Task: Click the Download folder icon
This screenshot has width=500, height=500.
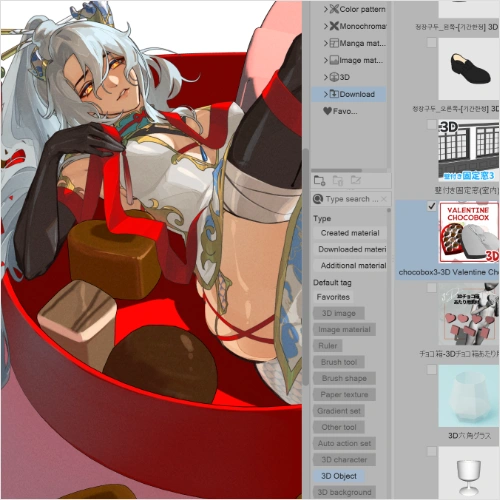Action: [x=334, y=94]
